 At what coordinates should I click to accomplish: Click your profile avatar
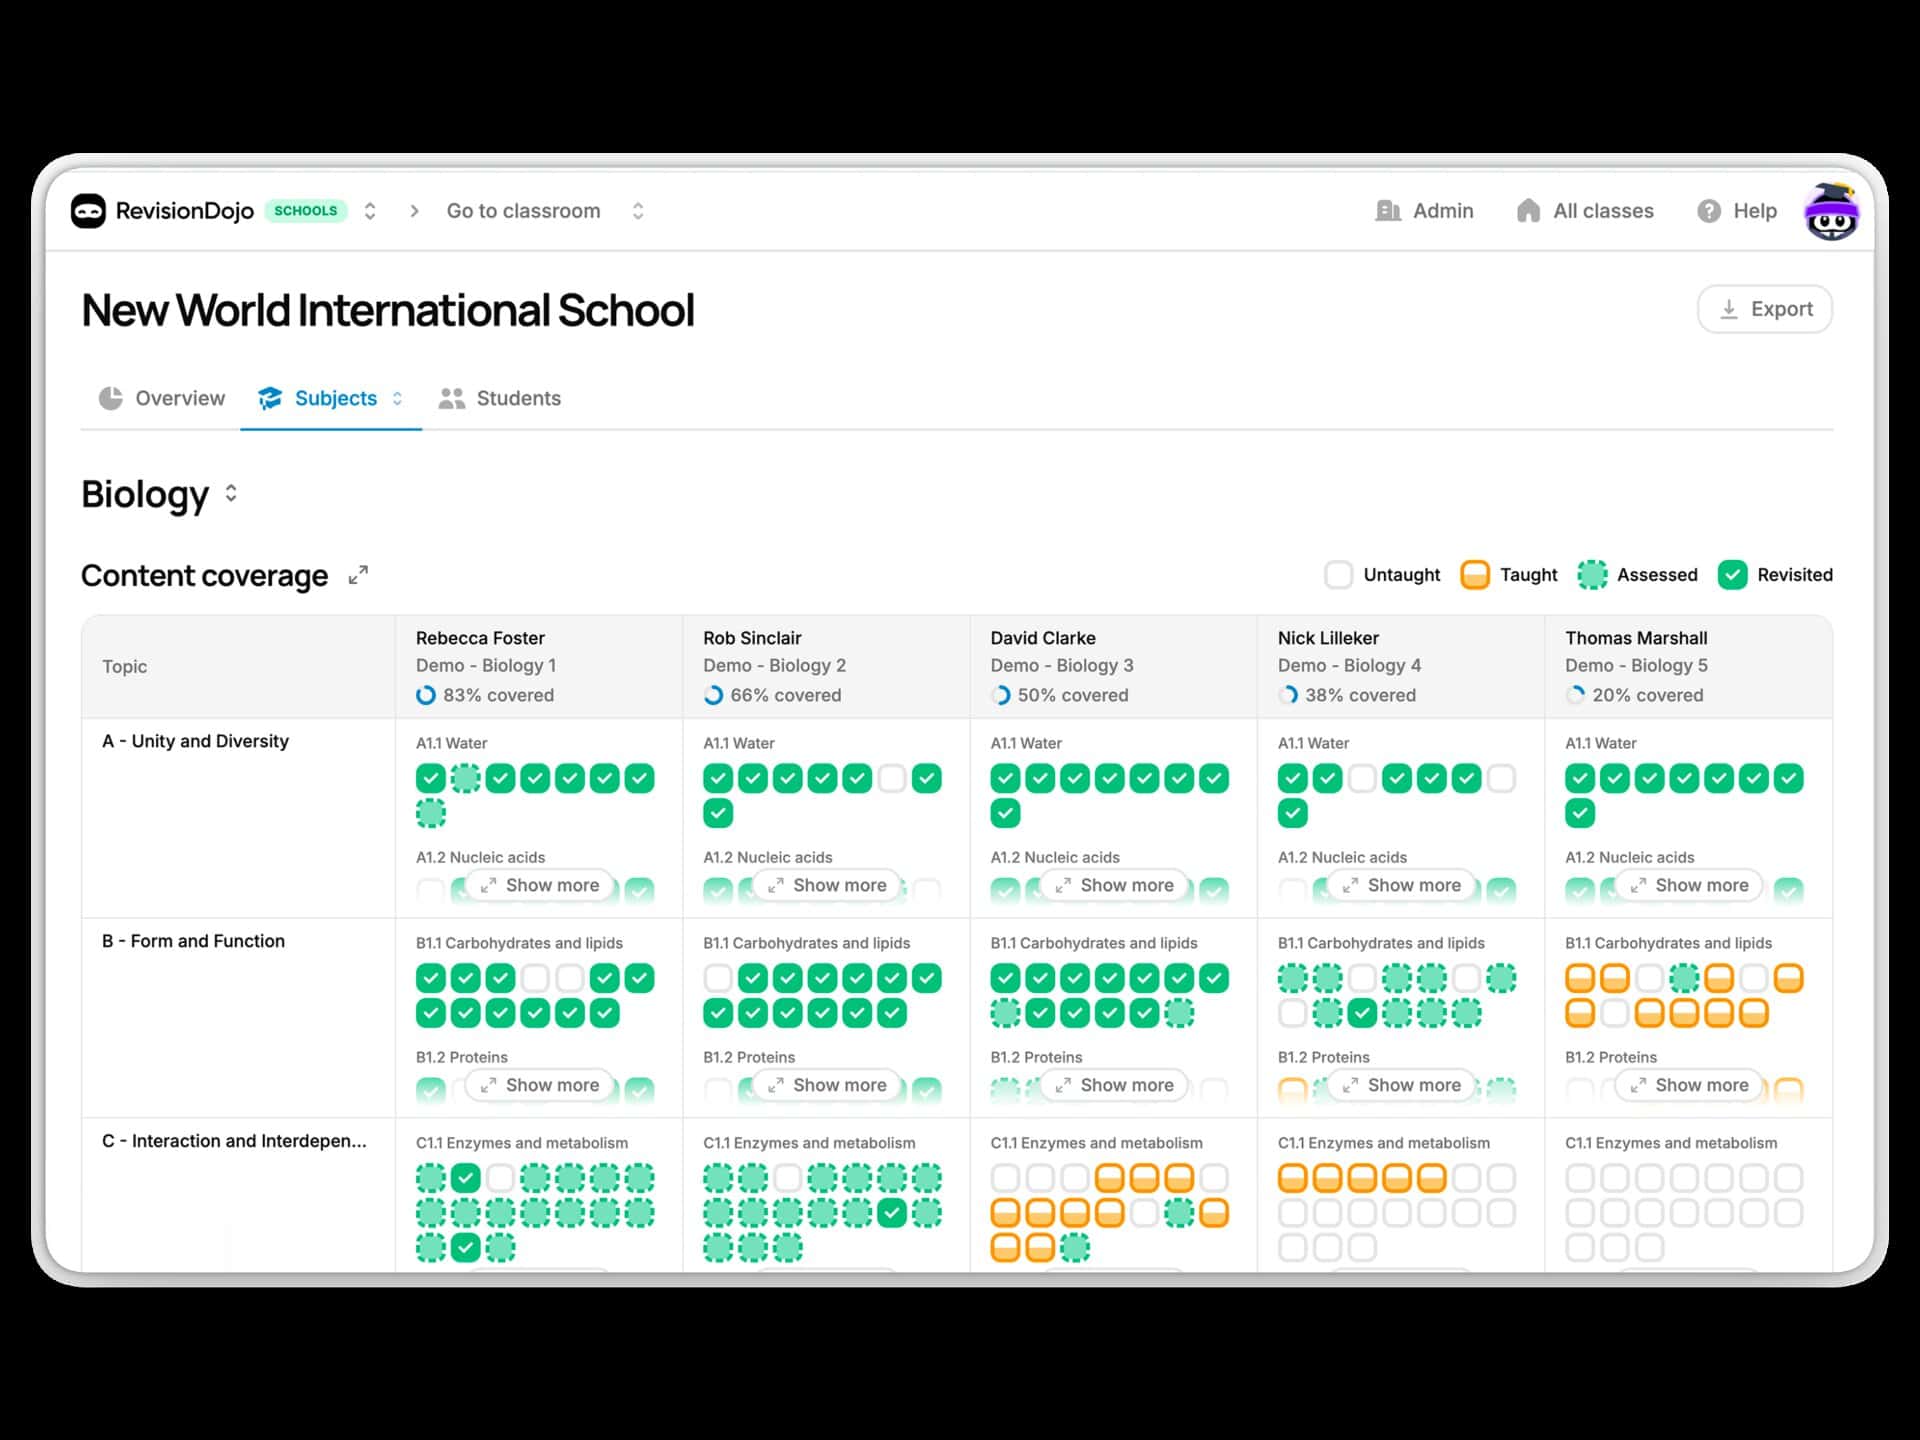(x=1832, y=211)
